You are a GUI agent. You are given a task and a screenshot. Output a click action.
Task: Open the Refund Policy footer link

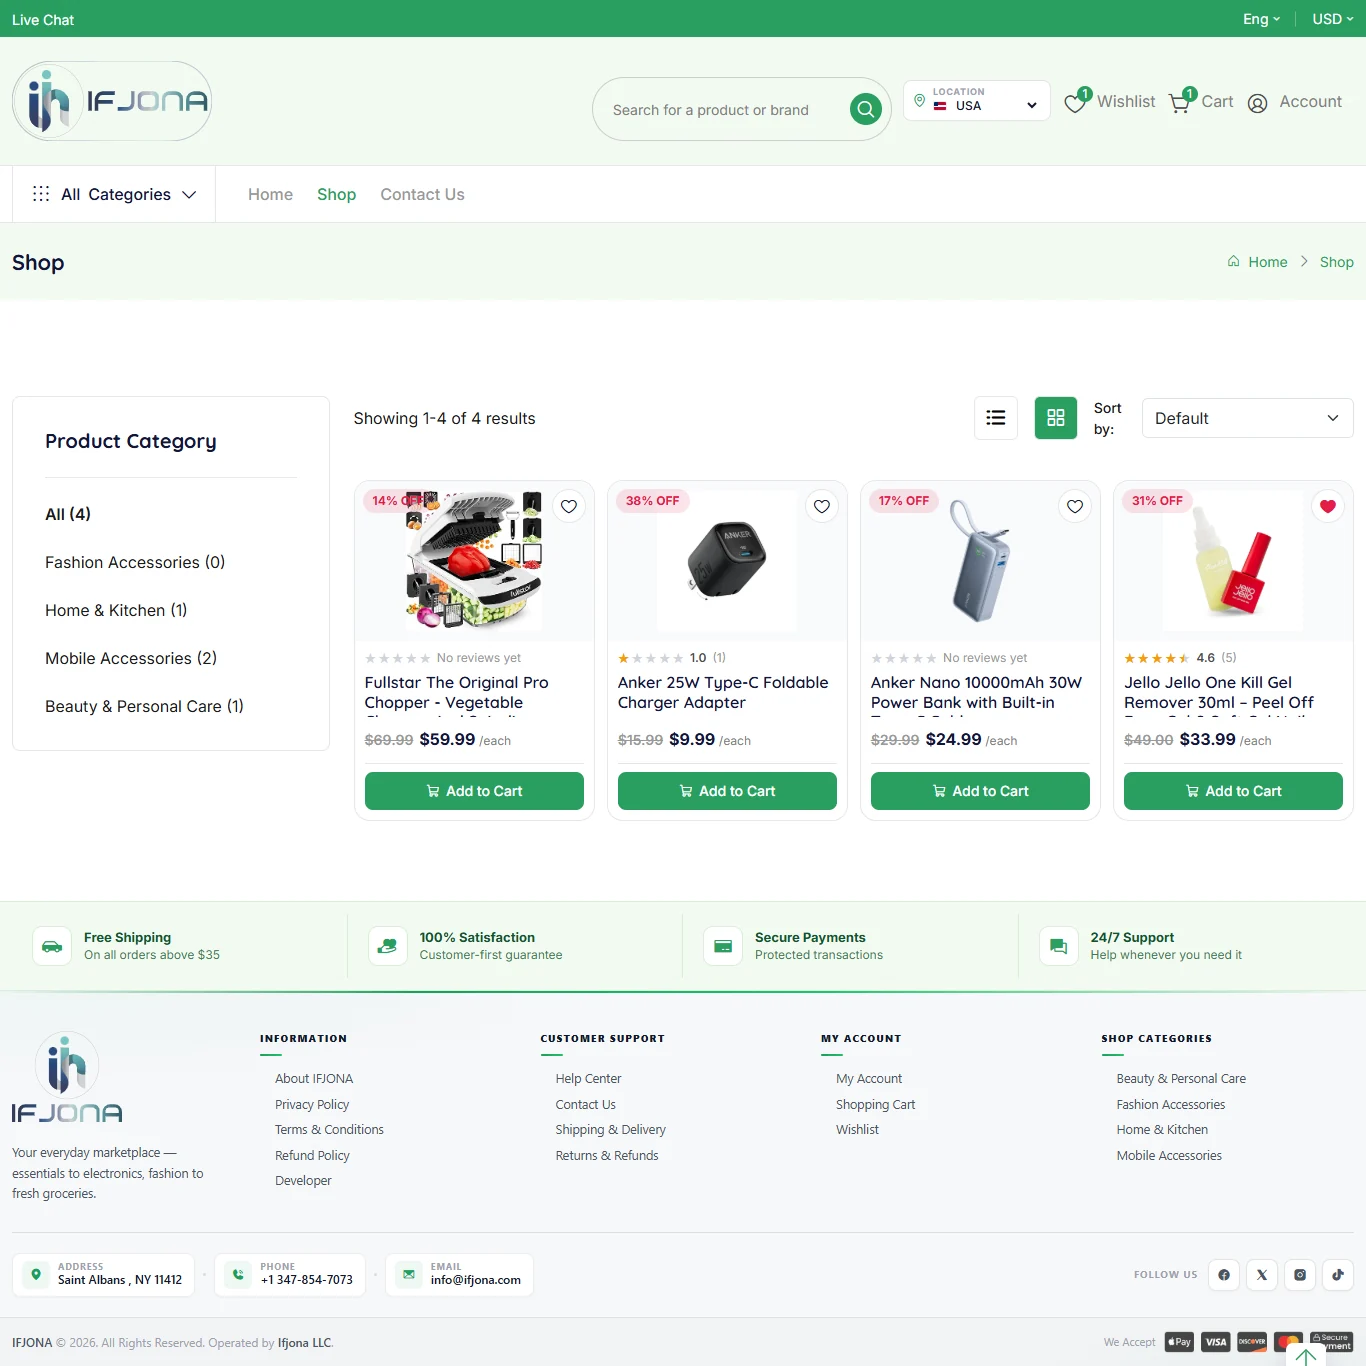[312, 1155]
